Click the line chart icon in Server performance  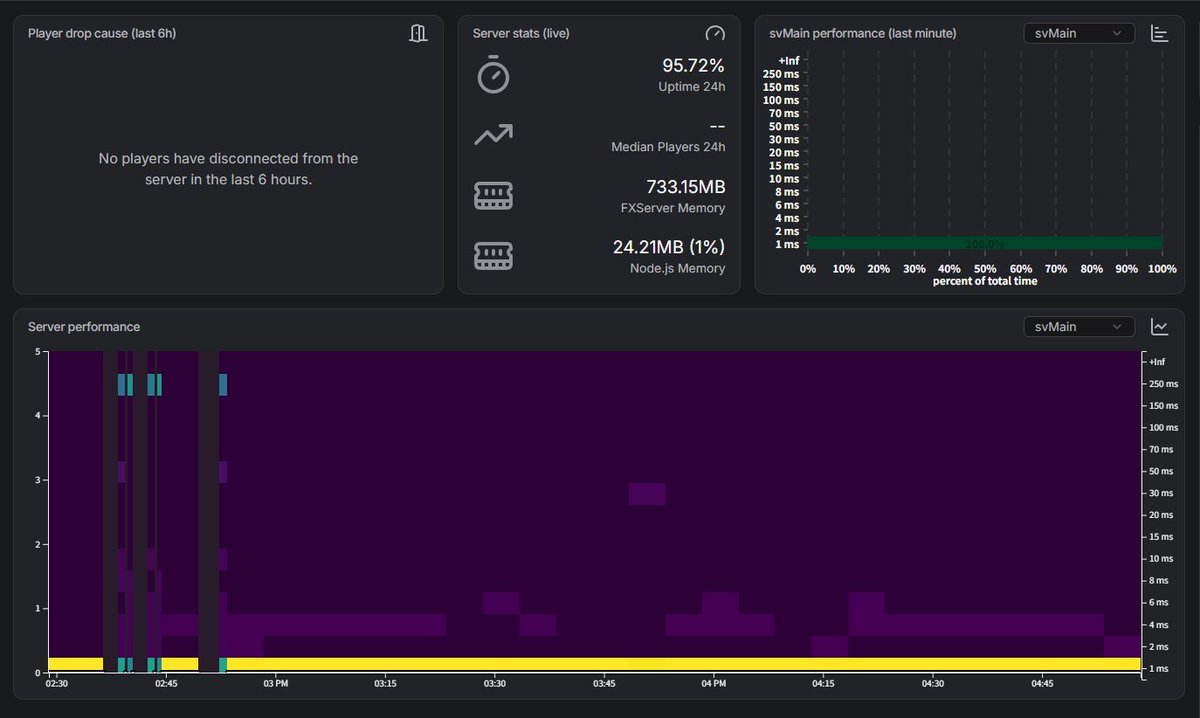click(1160, 327)
